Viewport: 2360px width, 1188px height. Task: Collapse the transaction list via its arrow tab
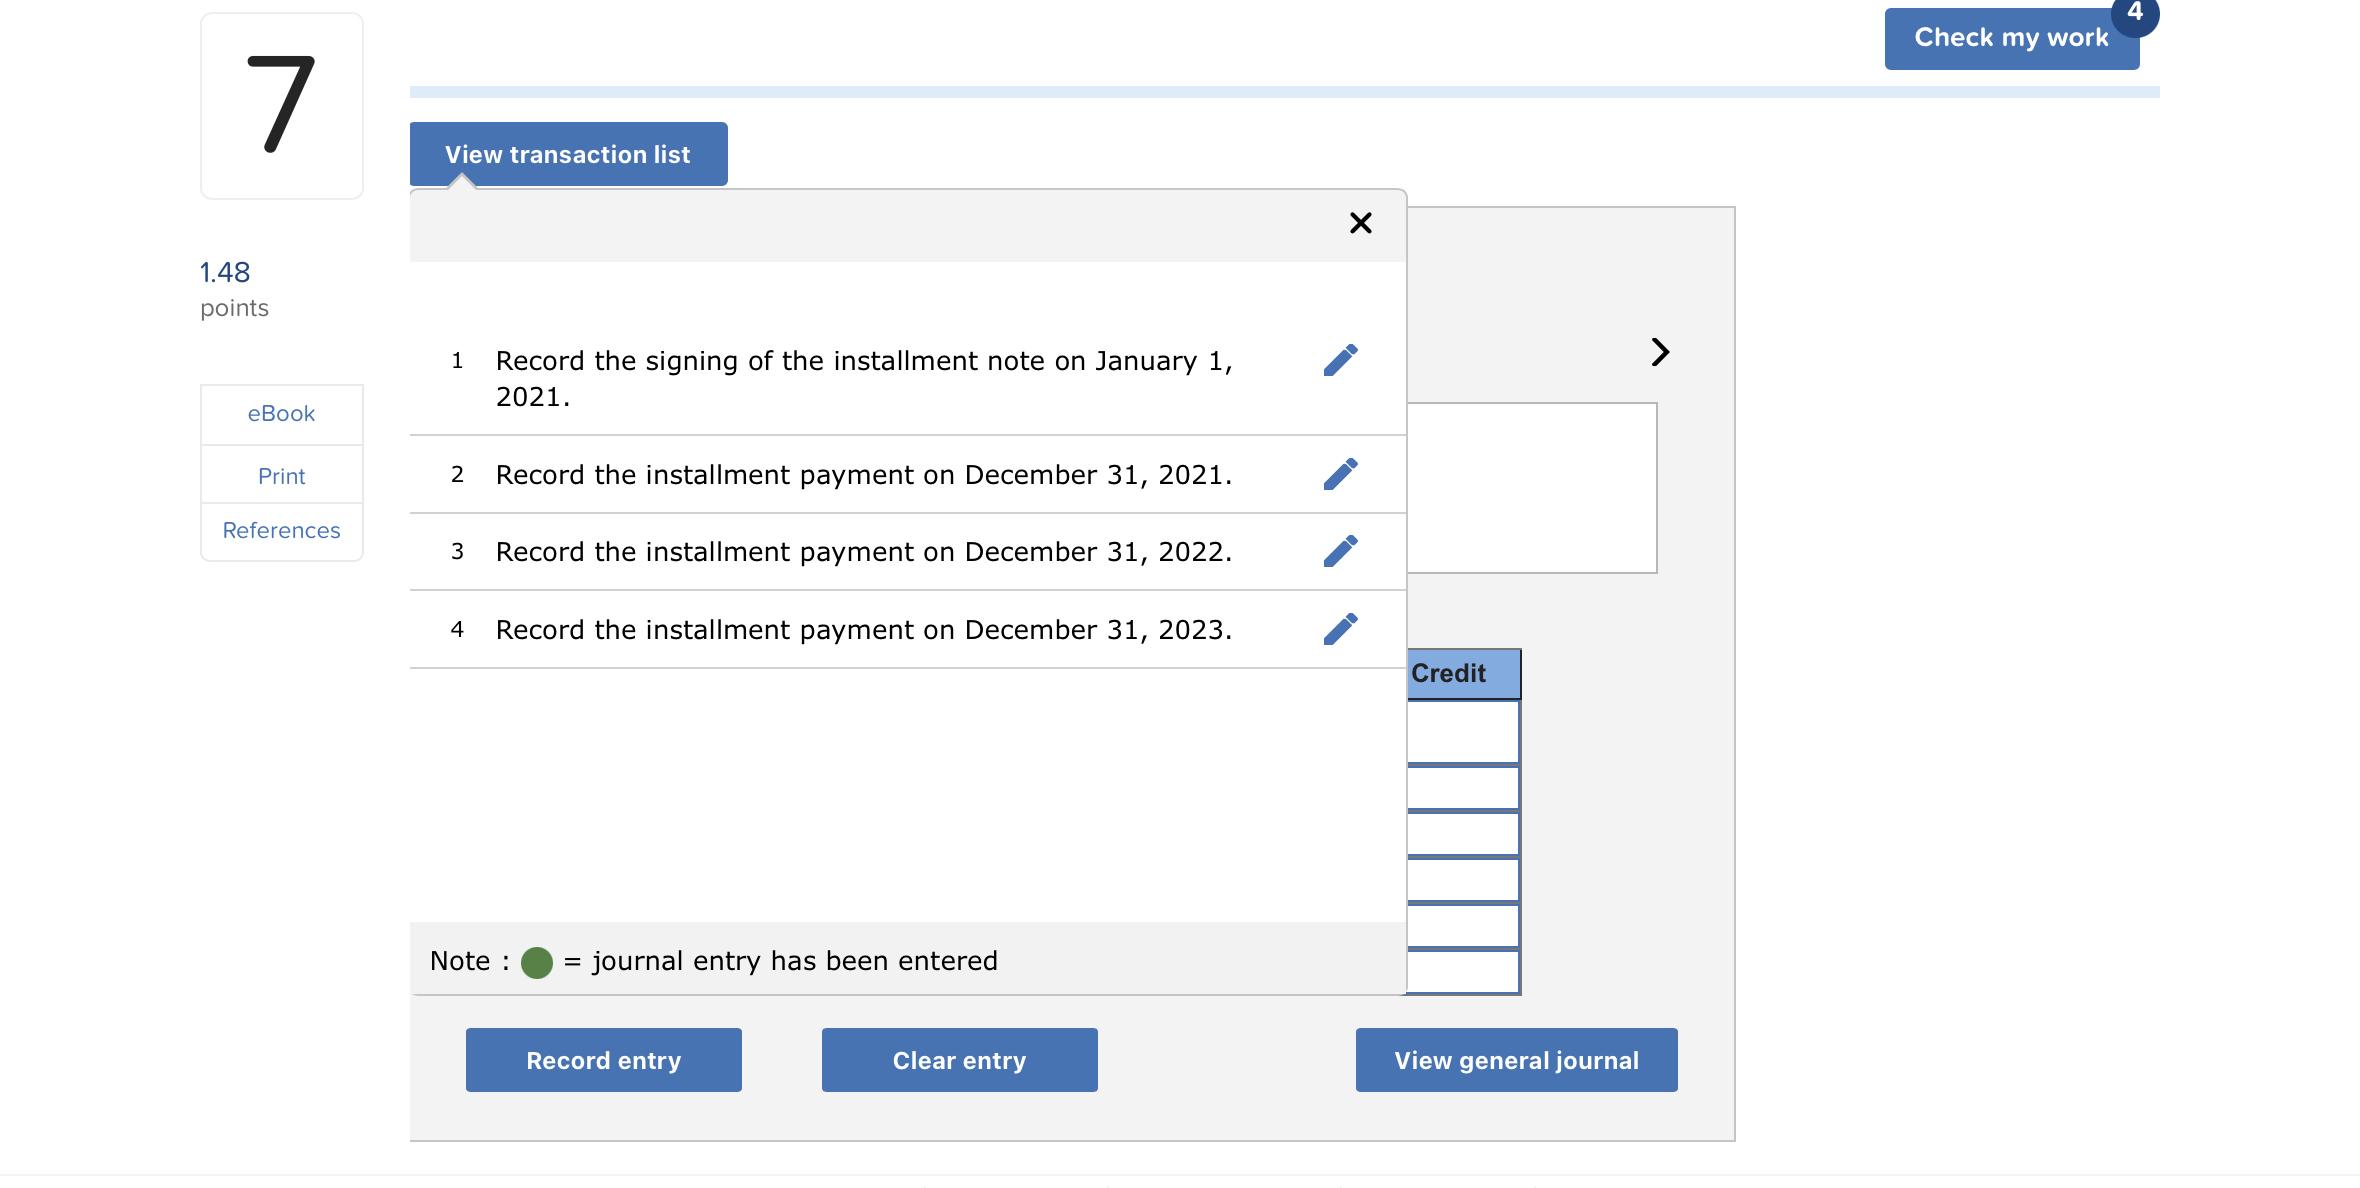462,180
